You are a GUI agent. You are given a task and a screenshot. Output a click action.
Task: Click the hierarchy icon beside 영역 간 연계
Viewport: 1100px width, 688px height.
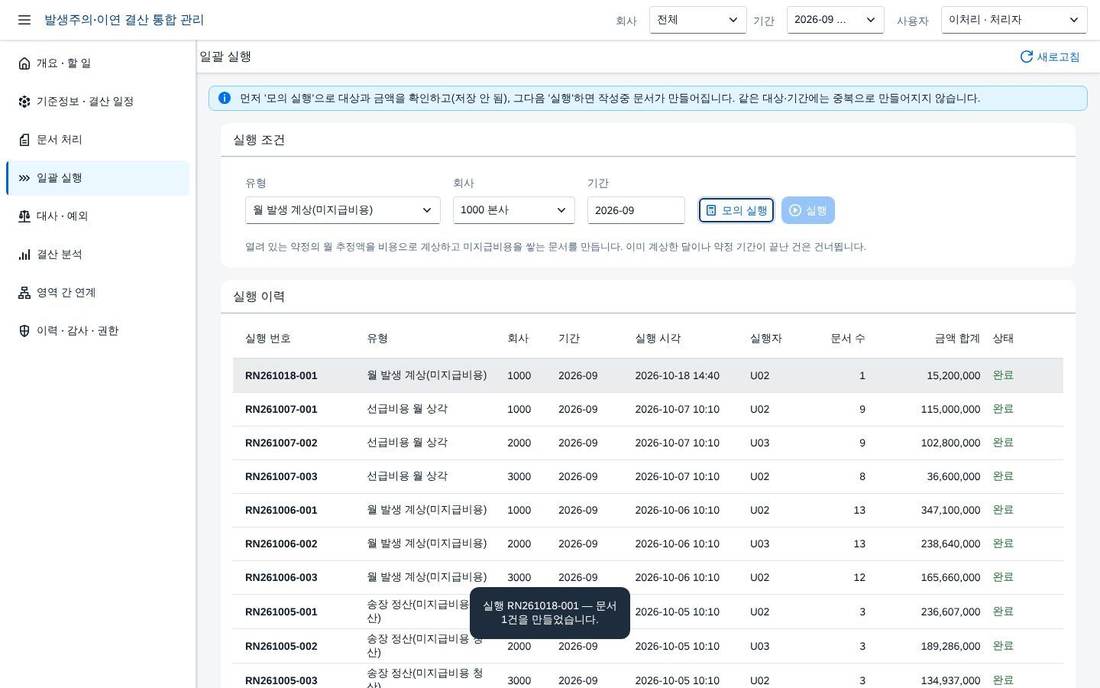coord(25,292)
